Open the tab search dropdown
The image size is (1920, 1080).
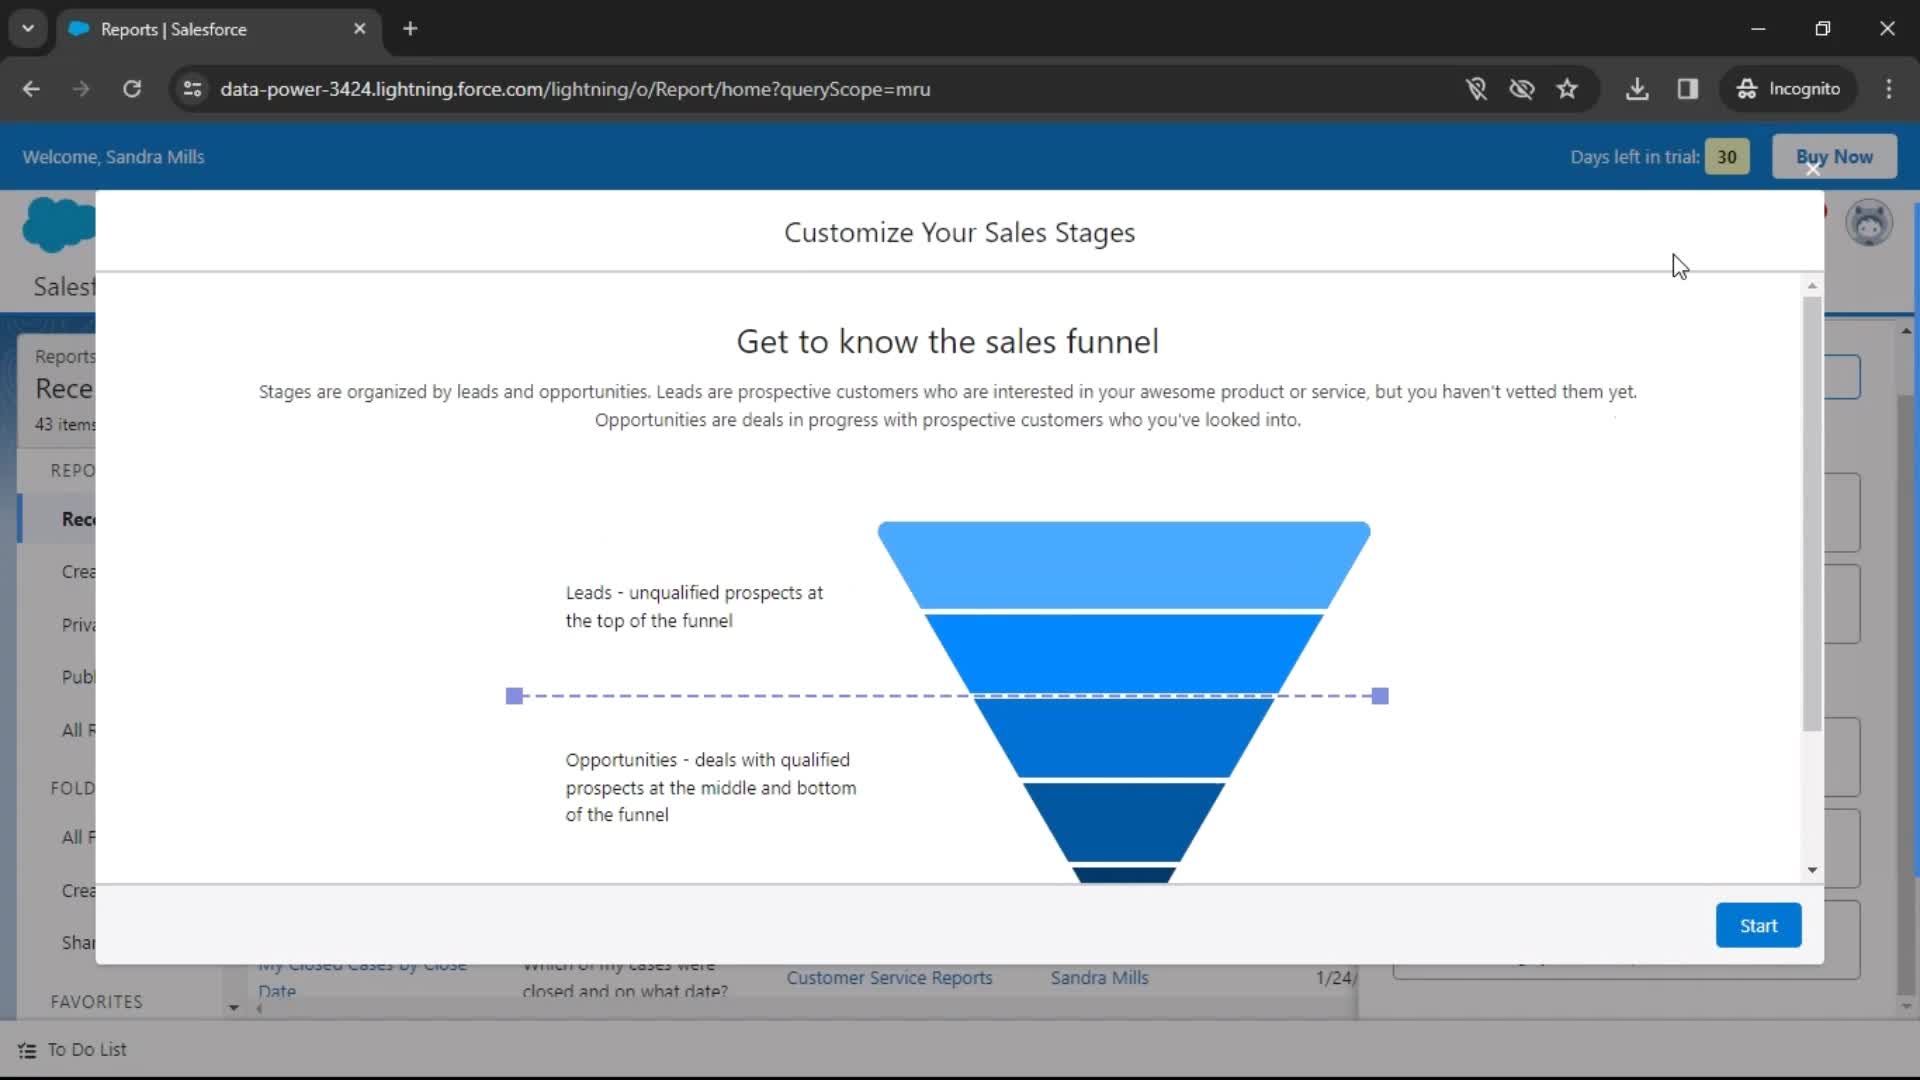(28, 29)
